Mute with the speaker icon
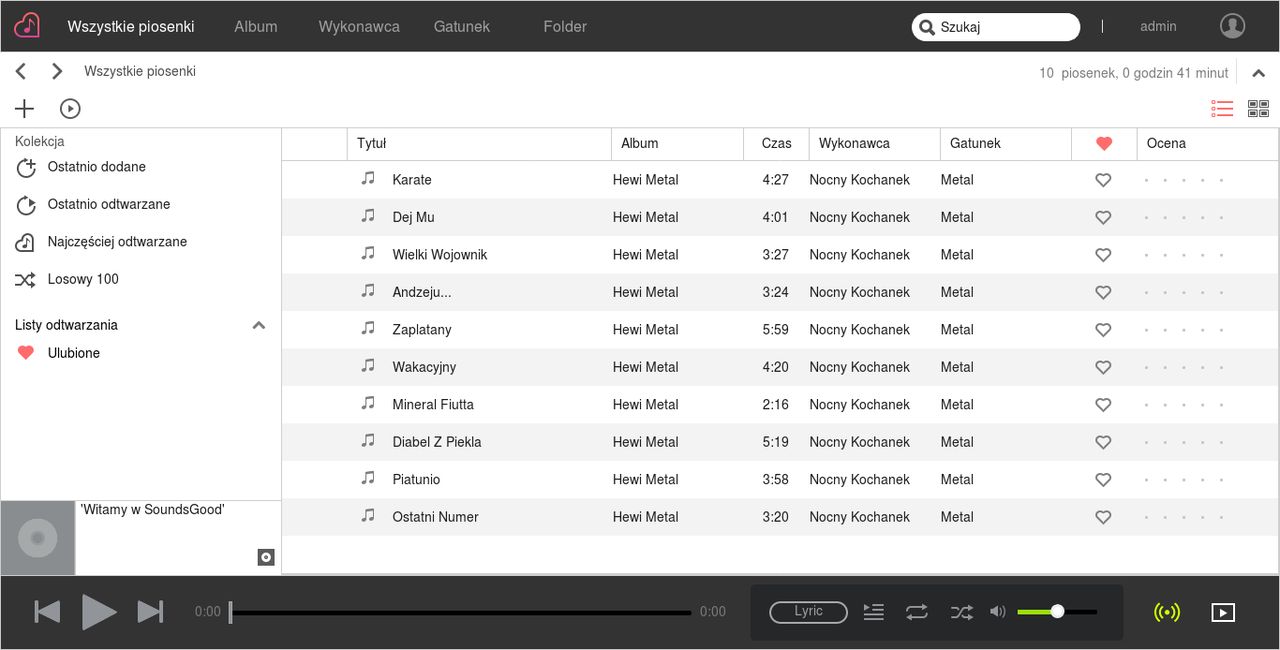1280x650 pixels. point(997,611)
